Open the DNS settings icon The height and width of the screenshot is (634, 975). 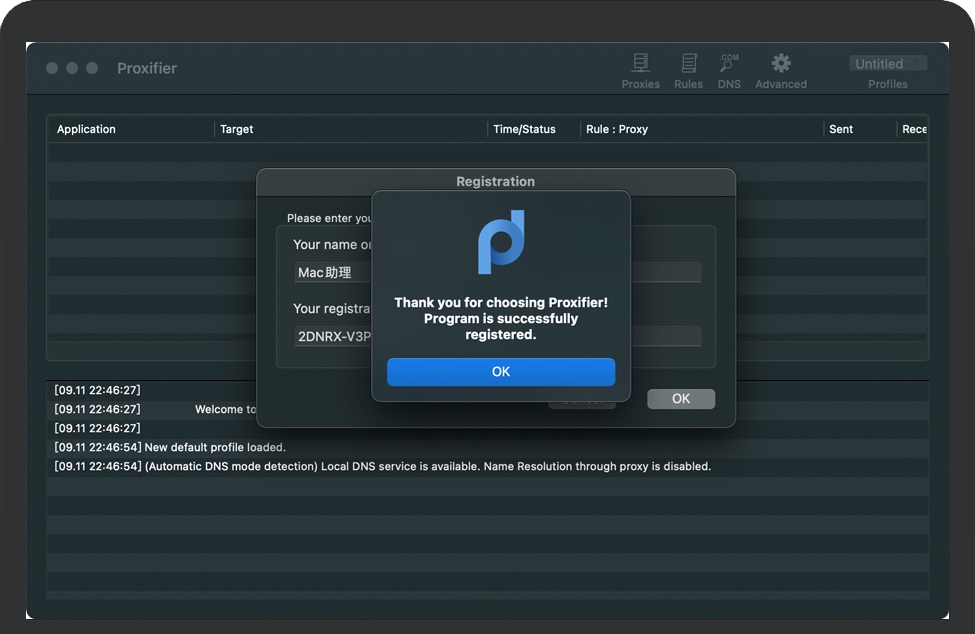729,71
